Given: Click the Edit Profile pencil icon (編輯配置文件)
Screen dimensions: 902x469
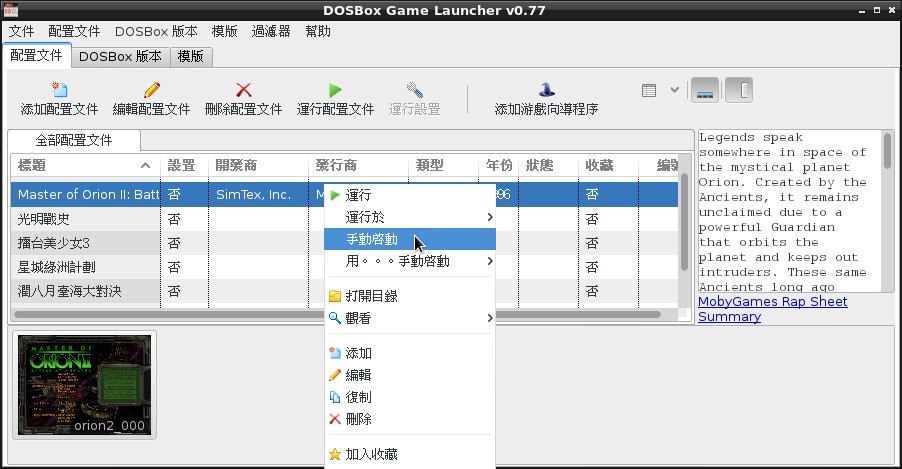Looking at the screenshot, I should click(x=151, y=90).
